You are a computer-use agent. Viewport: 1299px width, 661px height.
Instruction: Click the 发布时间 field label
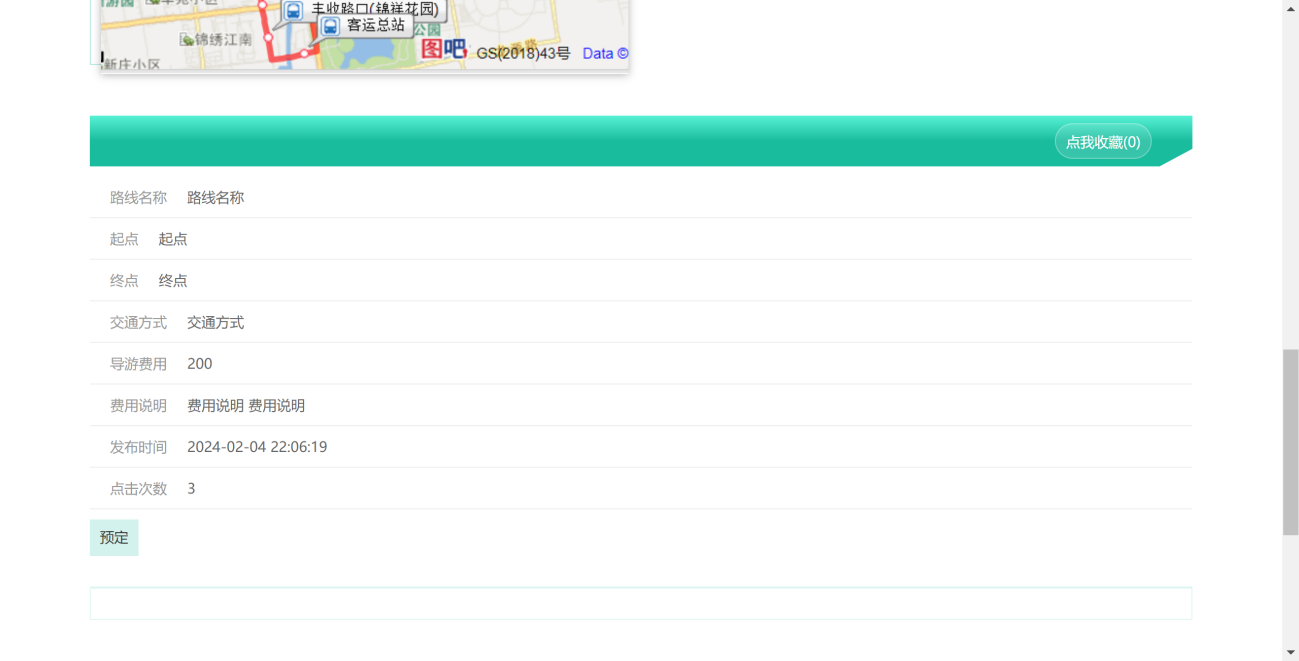[138, 447]
